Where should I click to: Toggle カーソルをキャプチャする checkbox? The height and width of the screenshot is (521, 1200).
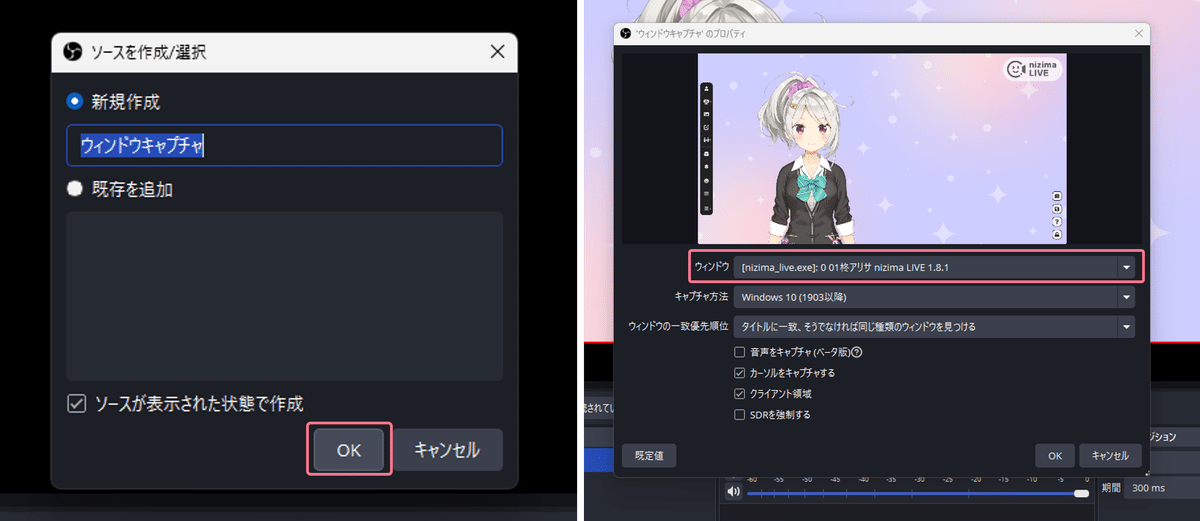pyautogui.click(x=740, y=373)
